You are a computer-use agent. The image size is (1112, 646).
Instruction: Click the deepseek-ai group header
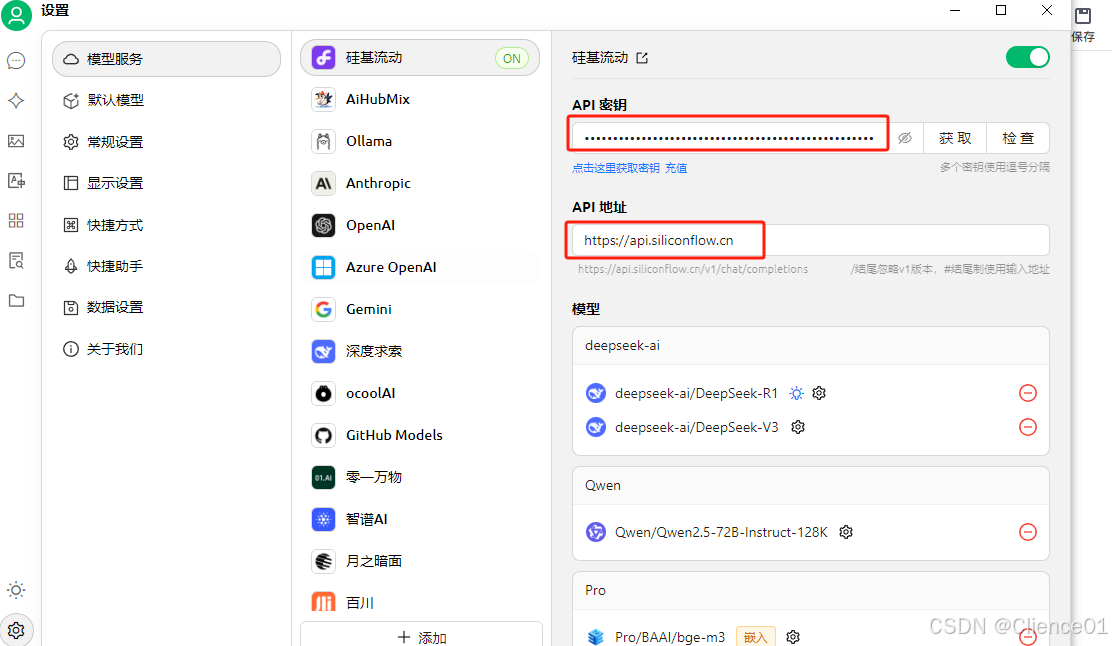pyautogui.click(x=811, y=346)
